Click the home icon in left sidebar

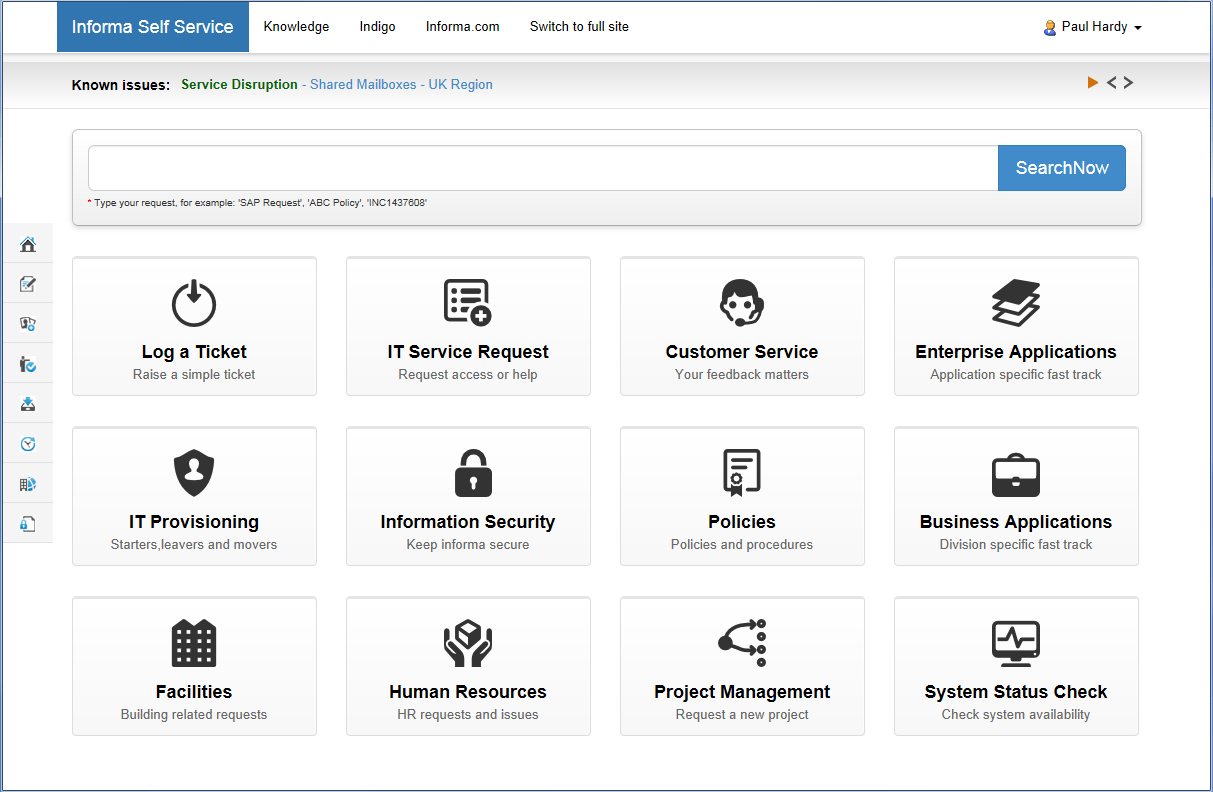point(28,244)
